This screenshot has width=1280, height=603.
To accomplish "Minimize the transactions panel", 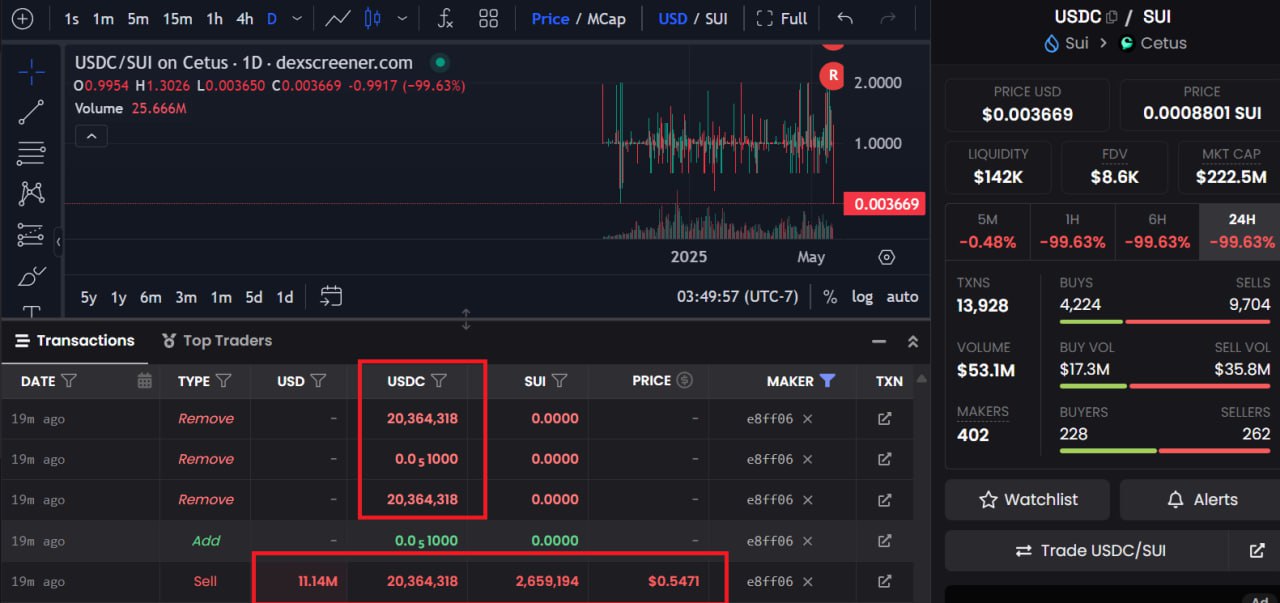I will pos(879,341).
